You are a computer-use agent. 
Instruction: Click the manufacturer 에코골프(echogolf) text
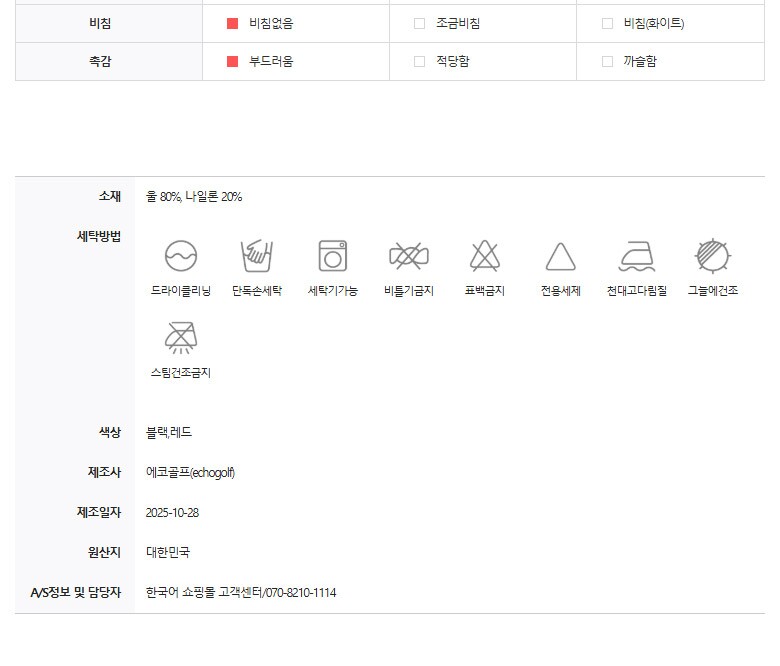(x=190, y=472)
